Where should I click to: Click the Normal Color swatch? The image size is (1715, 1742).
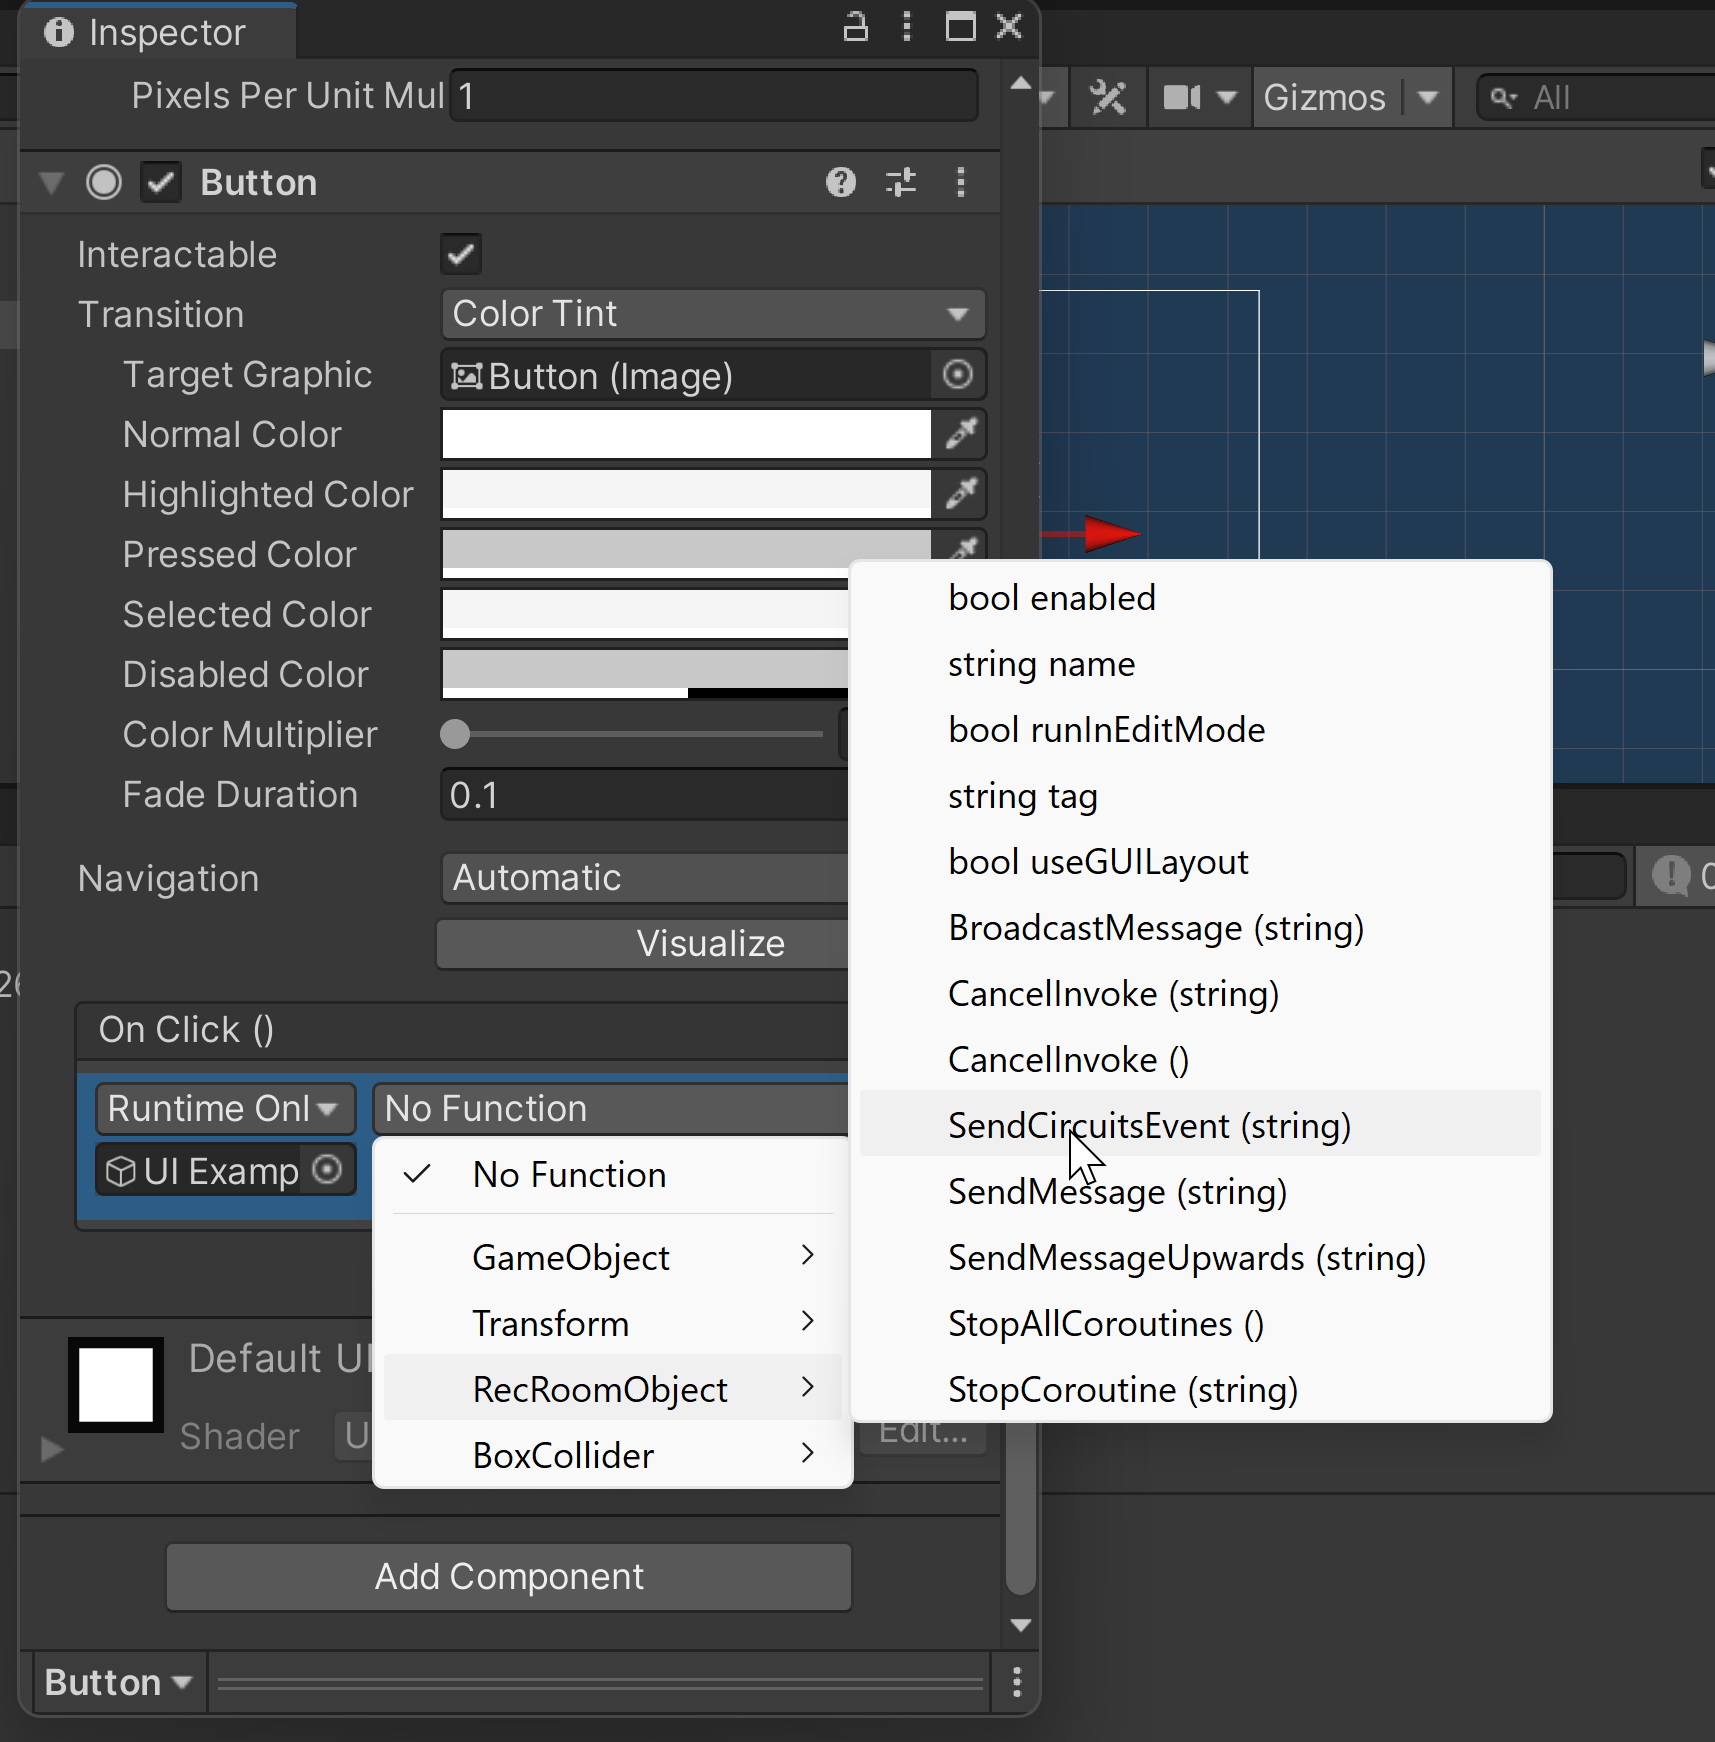(x=686, y=434)
